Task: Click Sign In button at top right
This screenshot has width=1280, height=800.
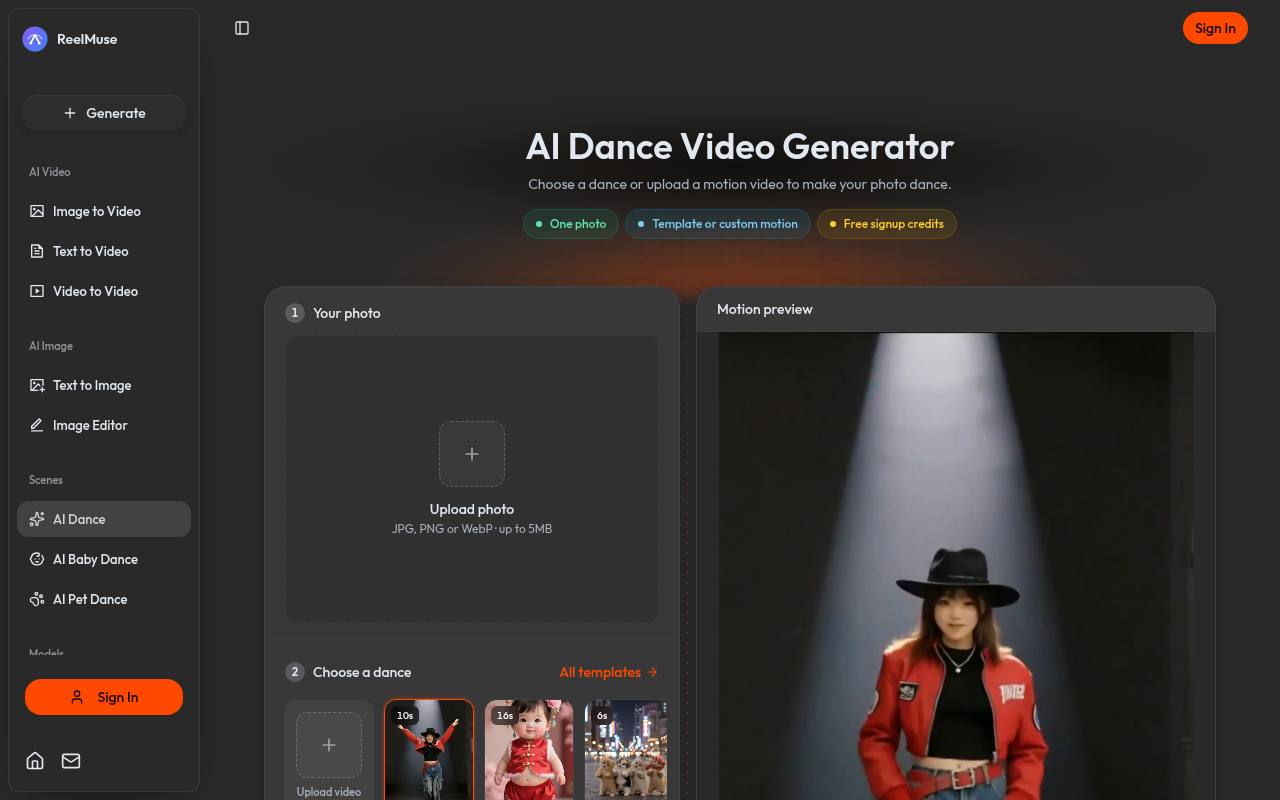Action: (1215, 28)
